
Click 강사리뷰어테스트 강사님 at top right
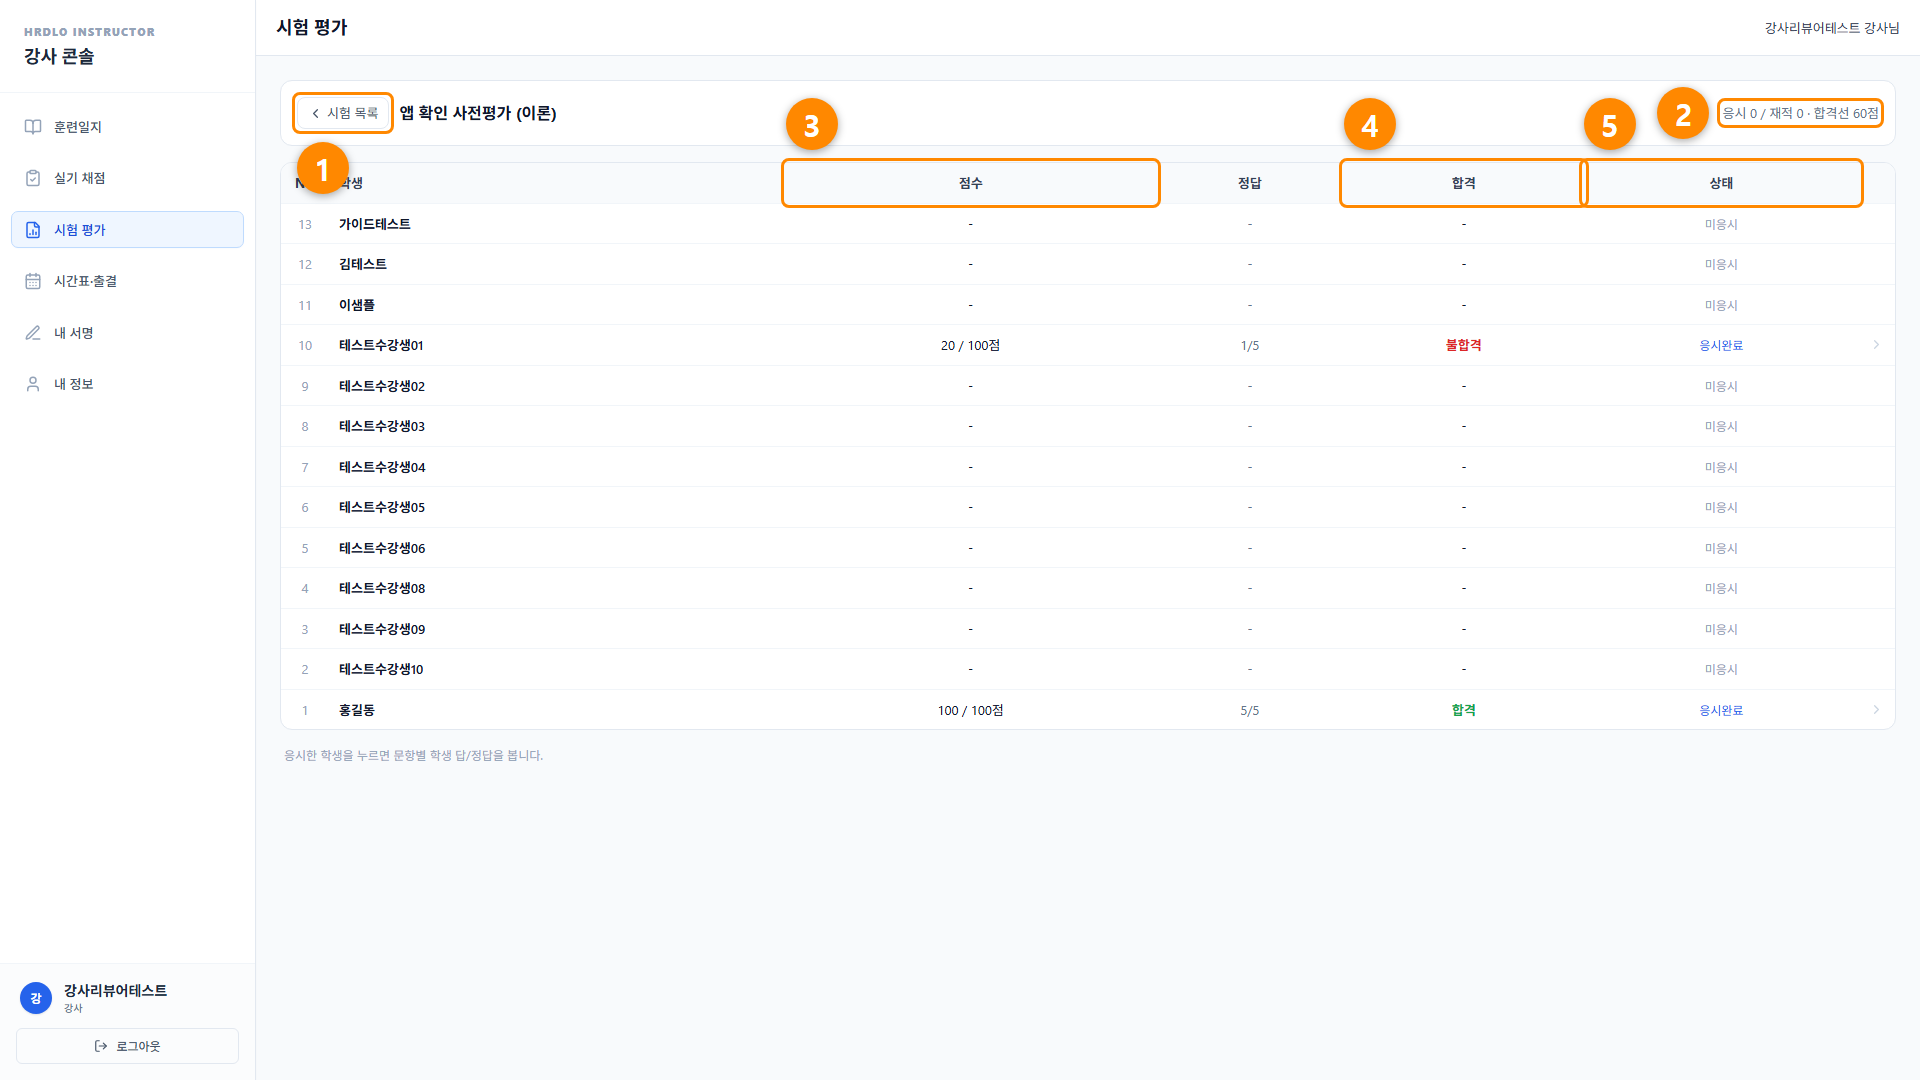point(1832,28)
